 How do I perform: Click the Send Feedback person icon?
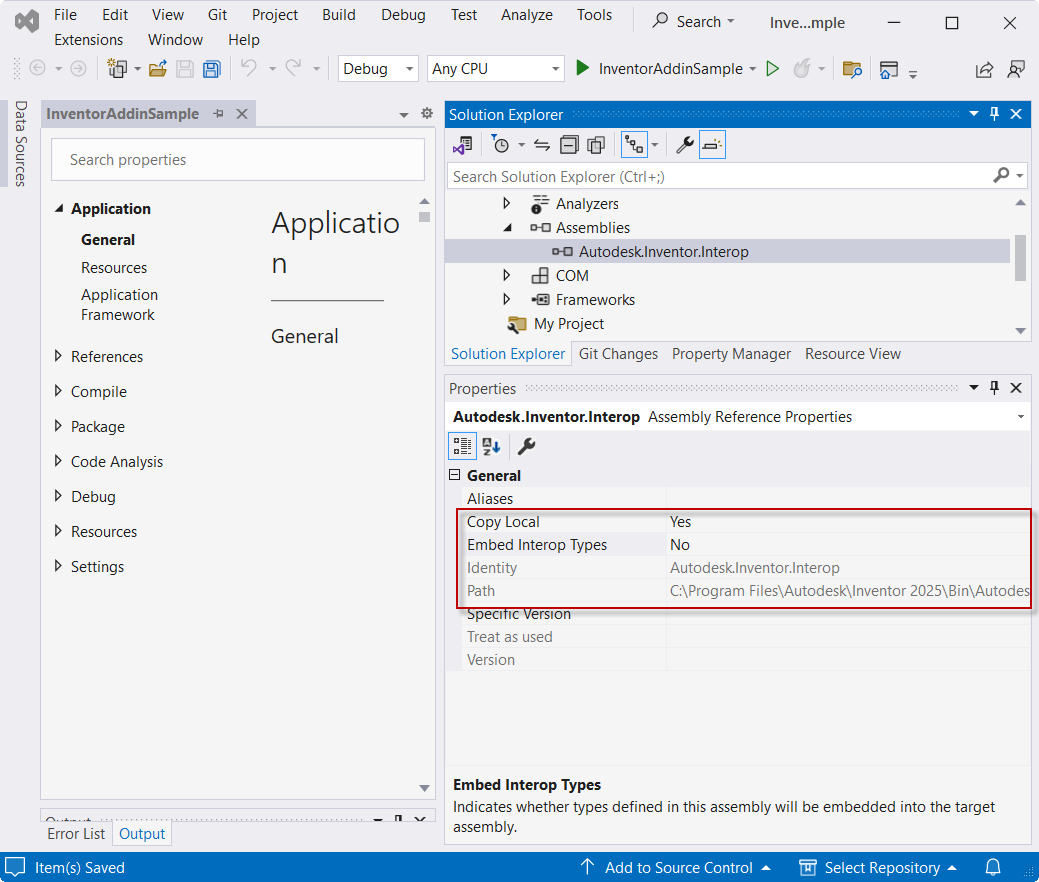pyautogui.click(x=1015, y=69)
